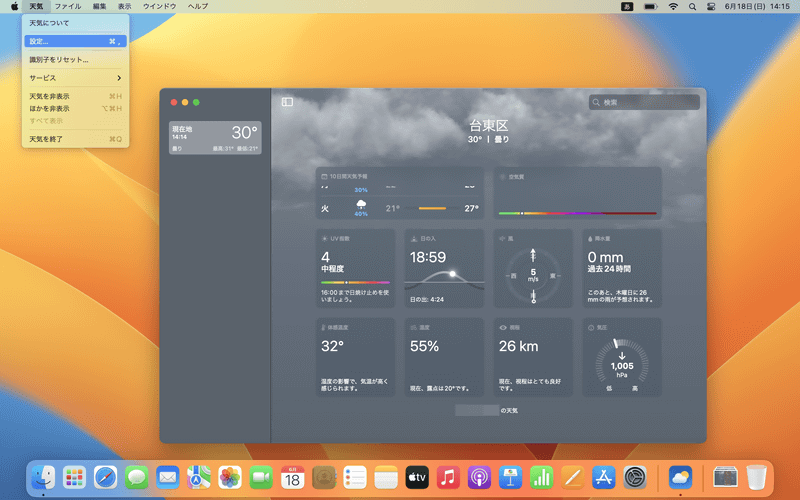Image resolution: width=800 pixels, height=500 pixels.
Task: Open the 表示 menu in menu bar
Action: click(124, 6)
